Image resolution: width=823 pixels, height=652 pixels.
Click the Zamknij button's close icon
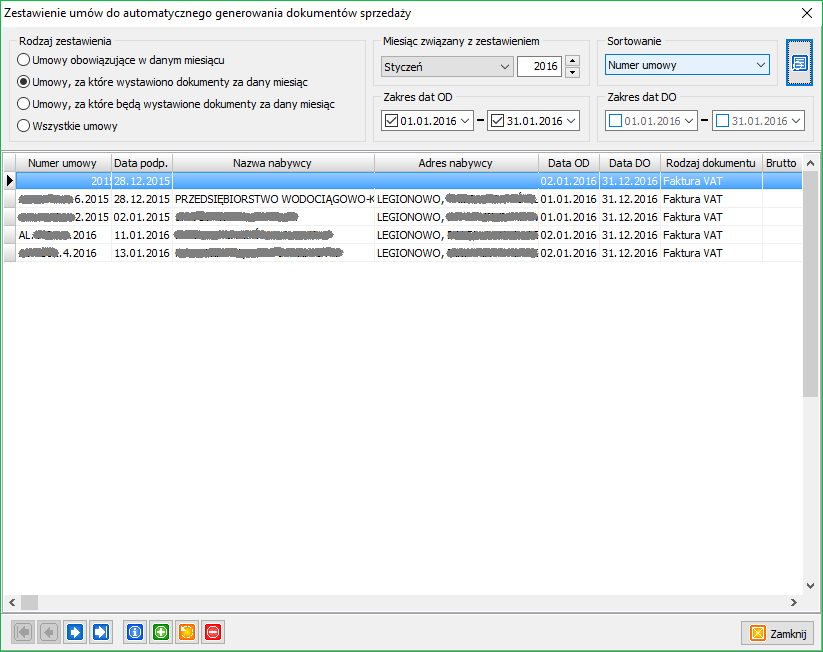[x=758, y=633]
